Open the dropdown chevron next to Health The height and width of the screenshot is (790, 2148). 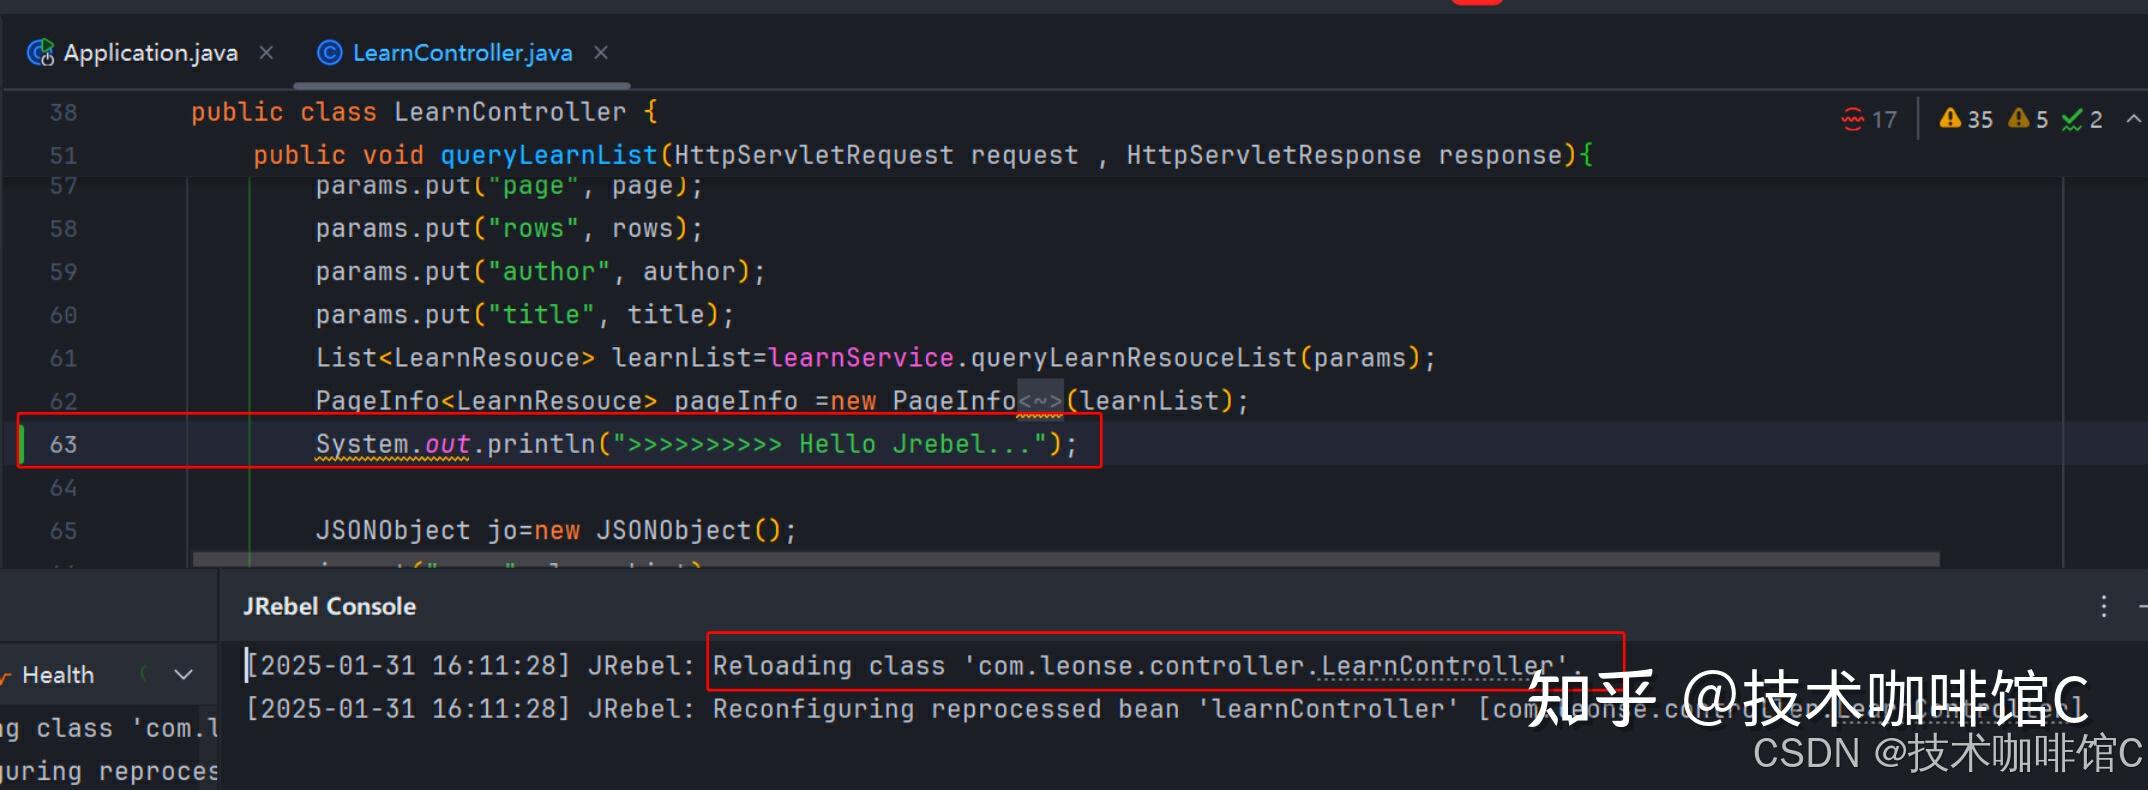click(x=183, y=675)
